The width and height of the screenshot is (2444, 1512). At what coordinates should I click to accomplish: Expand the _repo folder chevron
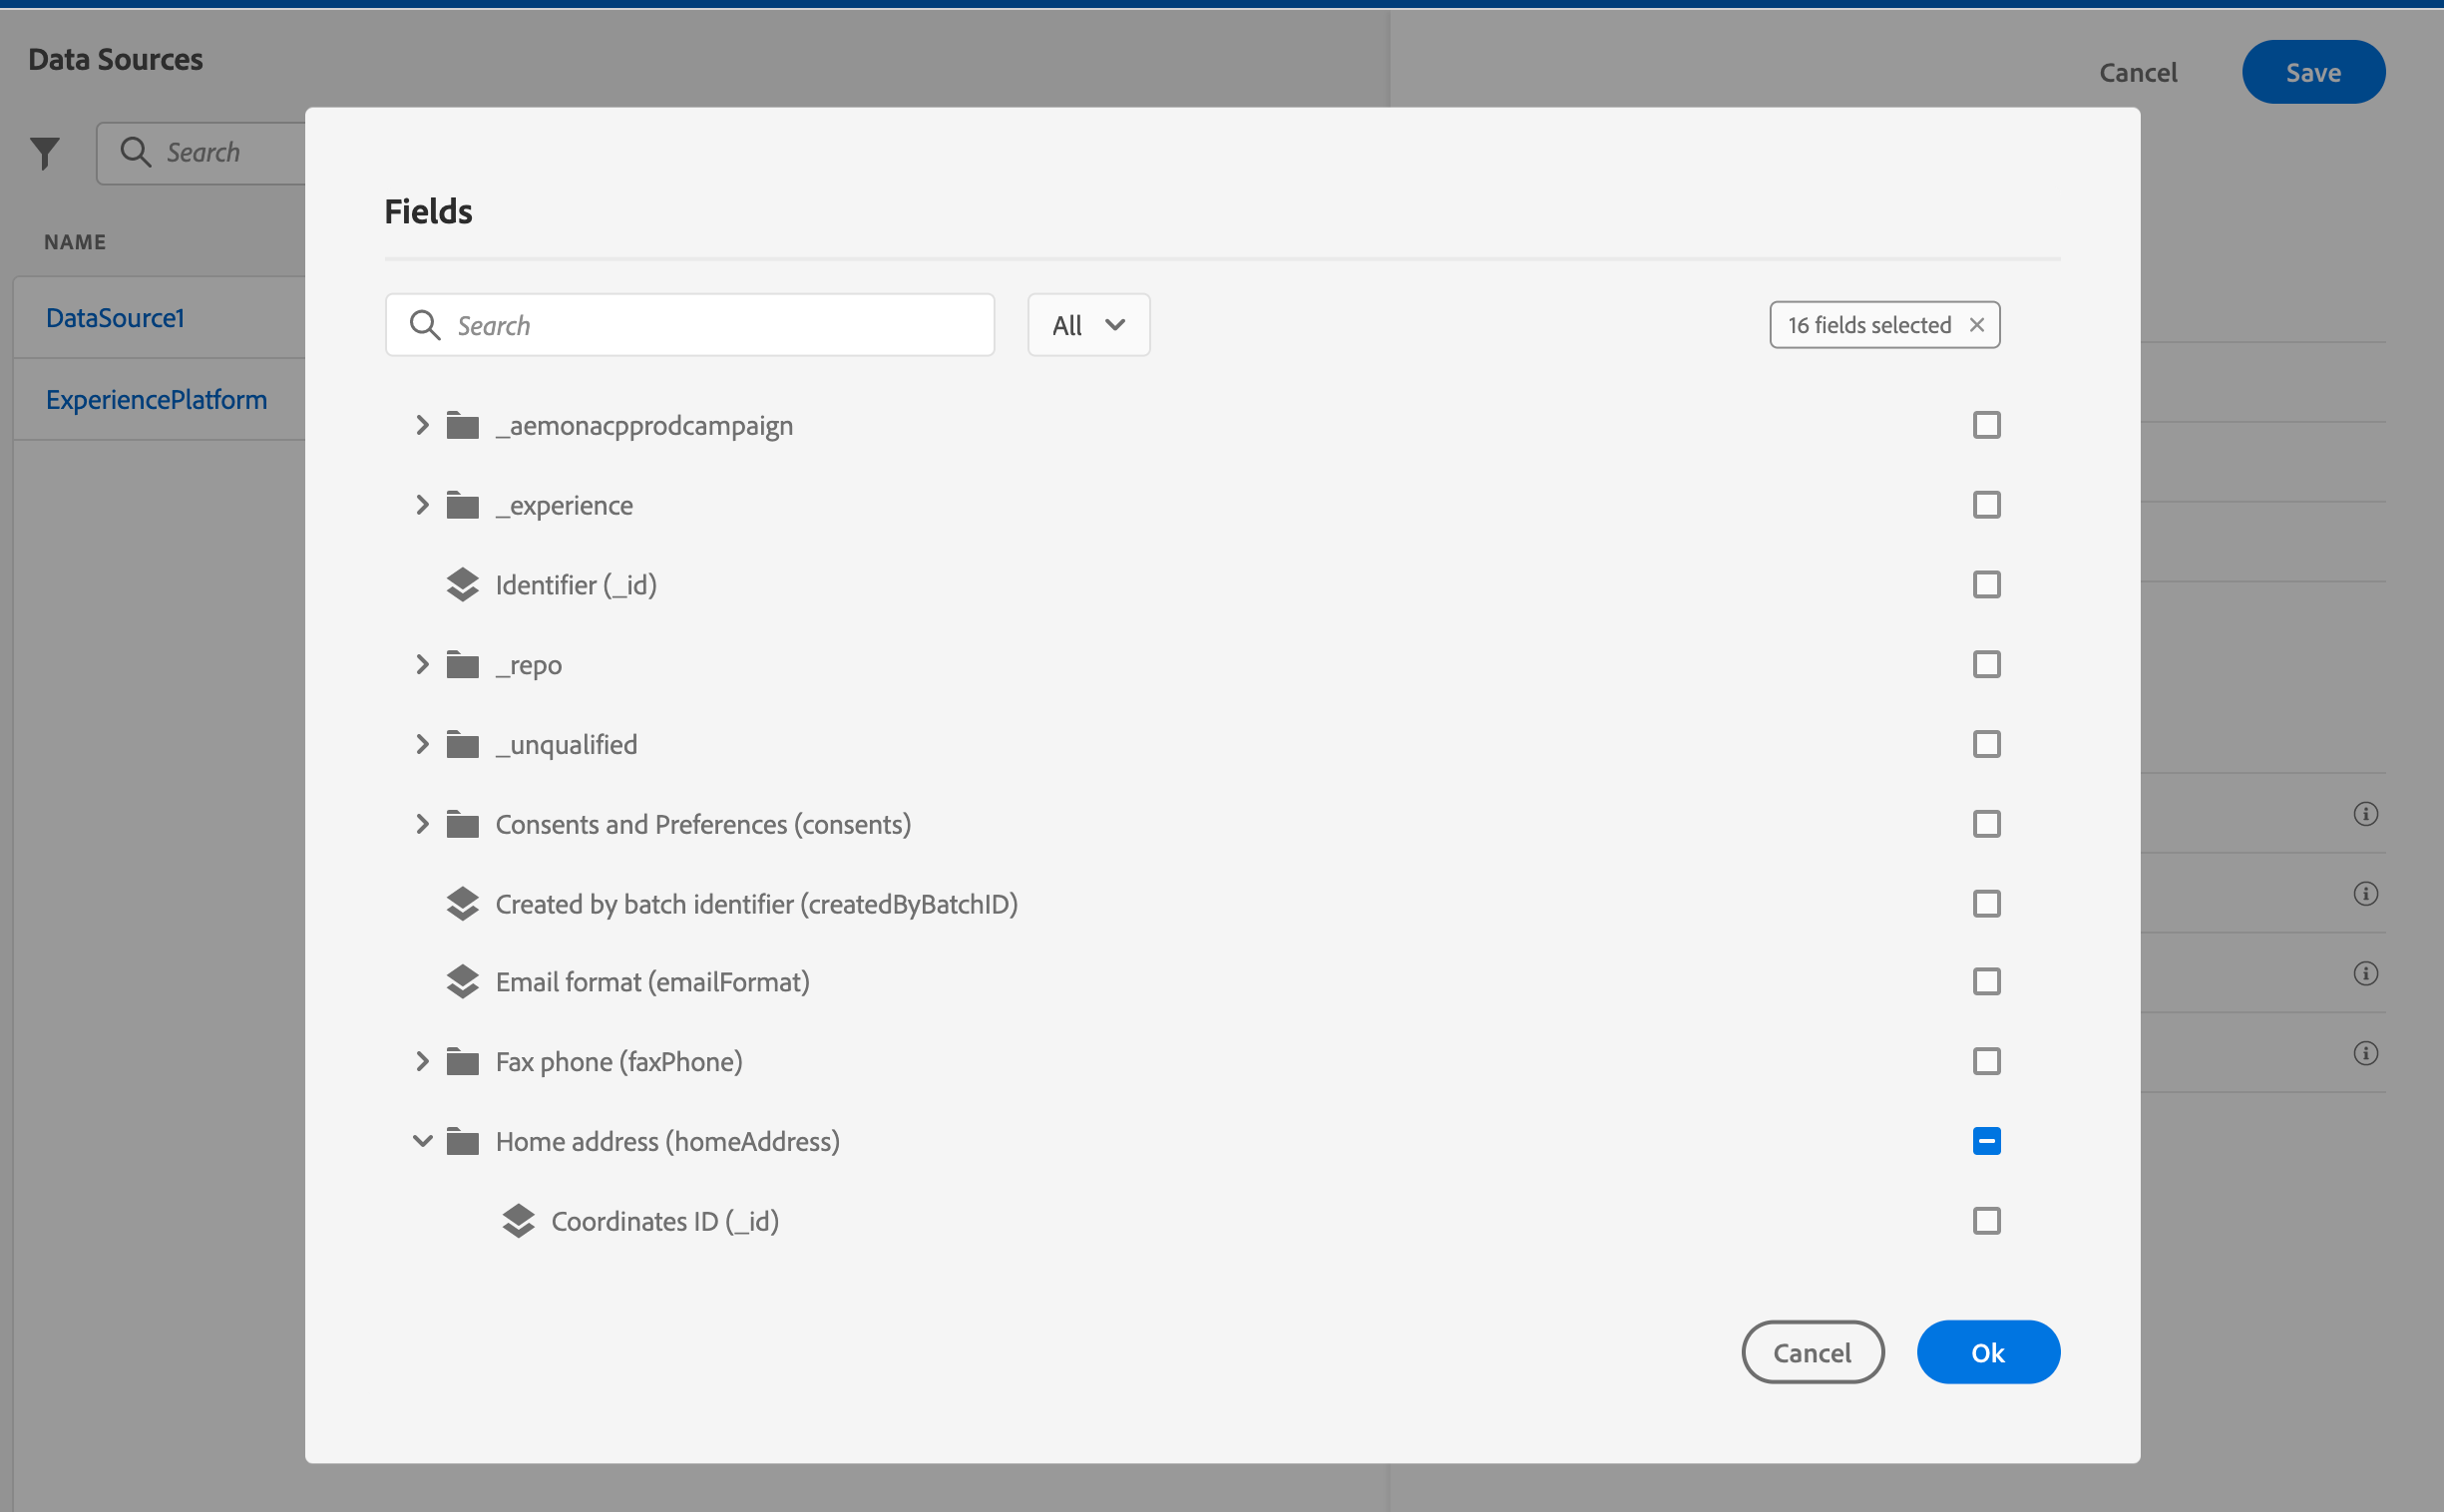tap(422, 665)
